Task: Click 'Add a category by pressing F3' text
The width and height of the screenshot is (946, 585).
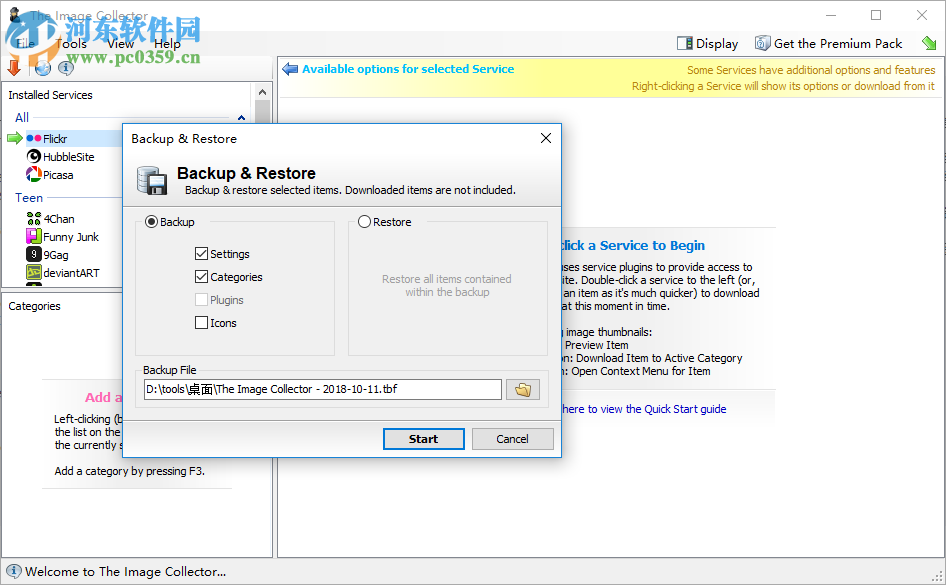Action: tap(130, 471)
